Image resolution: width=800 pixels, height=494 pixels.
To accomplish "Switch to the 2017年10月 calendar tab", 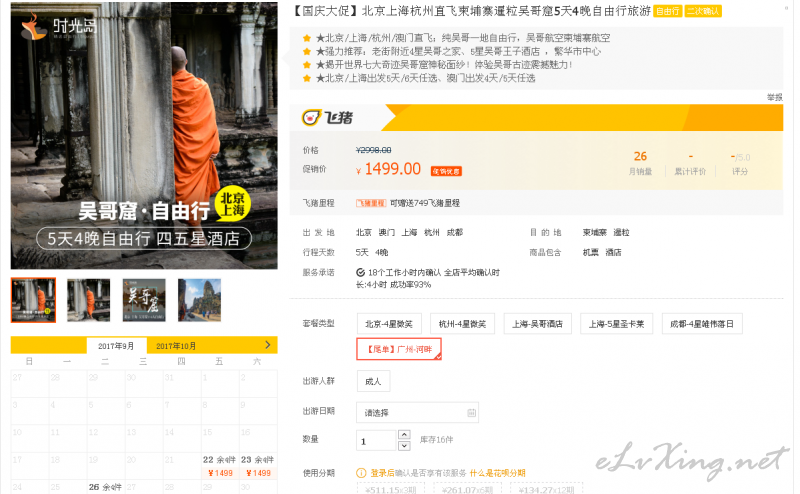I will (176, 345).
